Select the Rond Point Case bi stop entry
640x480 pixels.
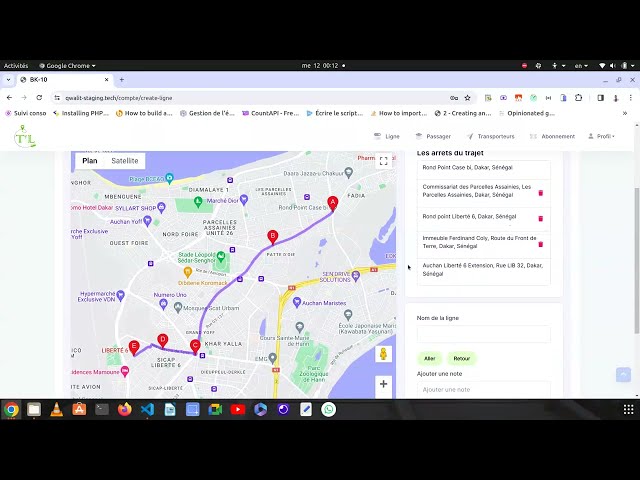pyautogui.click(x=484, y=168)
